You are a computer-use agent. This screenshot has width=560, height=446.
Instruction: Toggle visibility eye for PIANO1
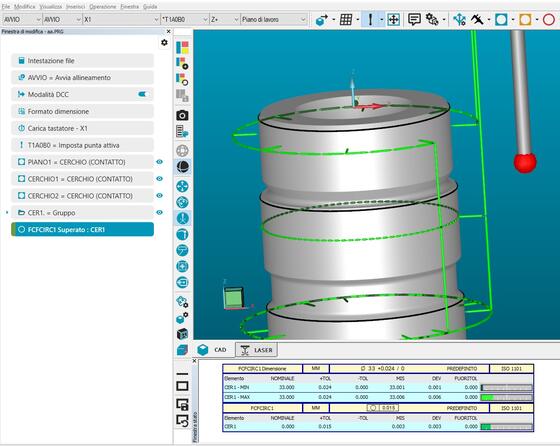159,162
